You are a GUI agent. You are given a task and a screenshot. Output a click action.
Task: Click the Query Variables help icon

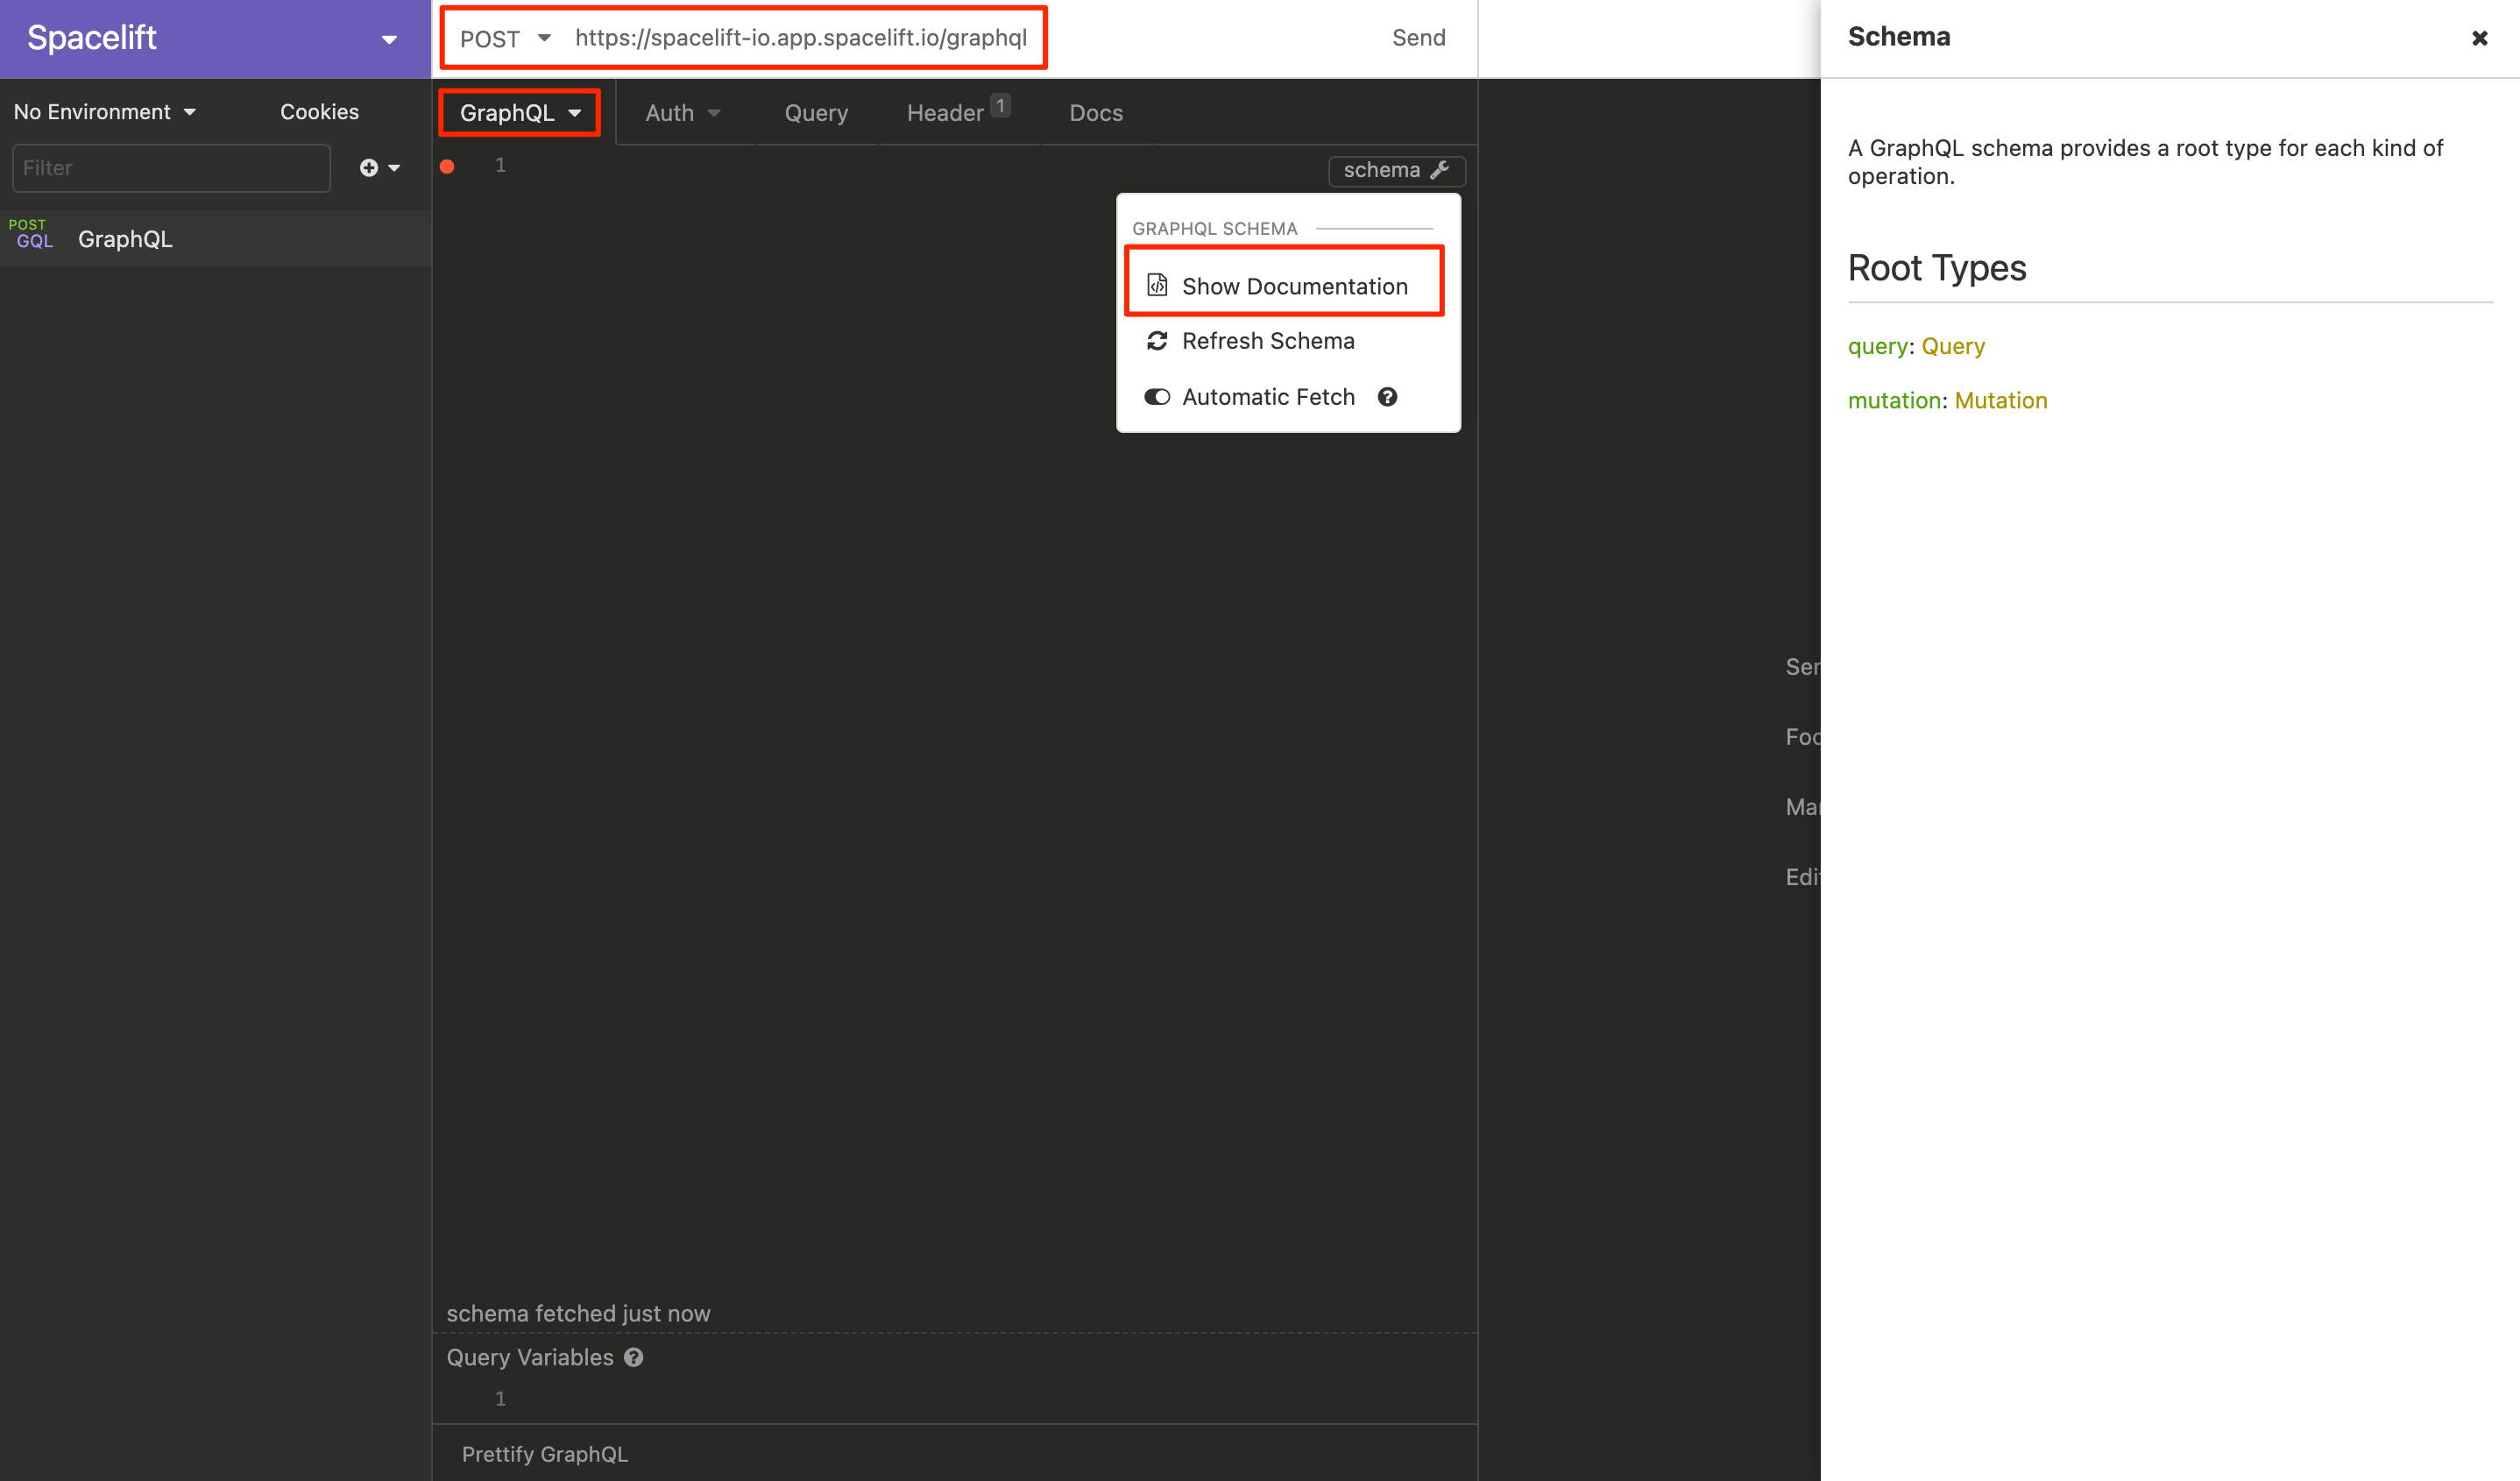(x=634, y=1358)
